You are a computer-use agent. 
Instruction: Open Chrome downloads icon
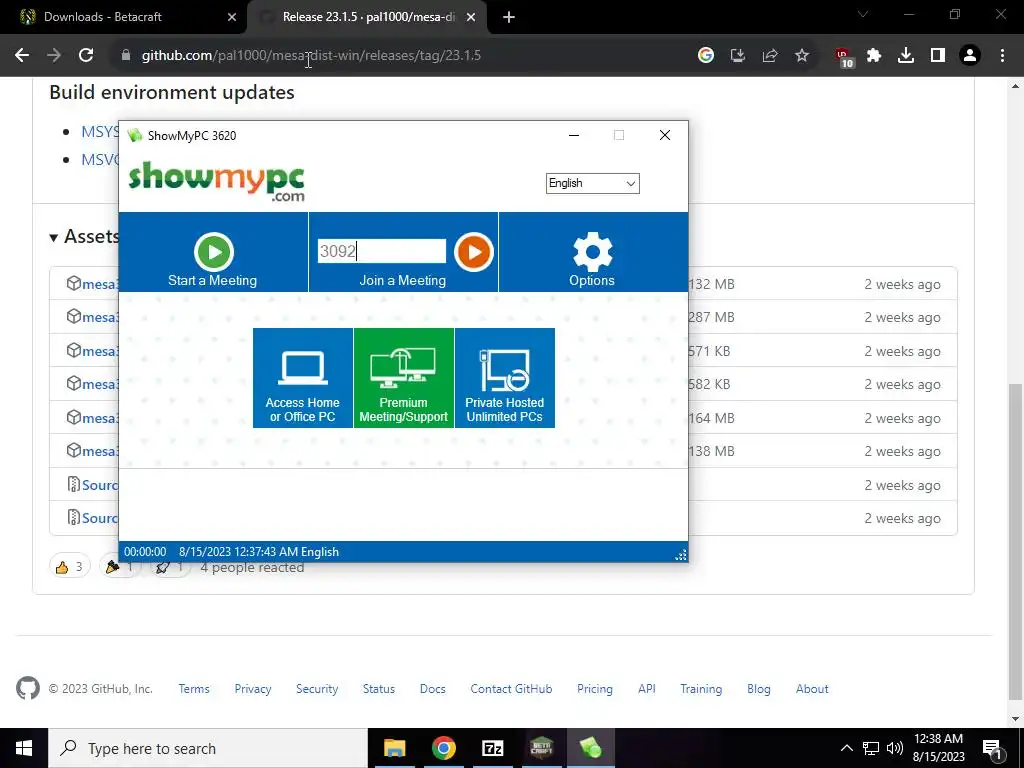[906, 56]
